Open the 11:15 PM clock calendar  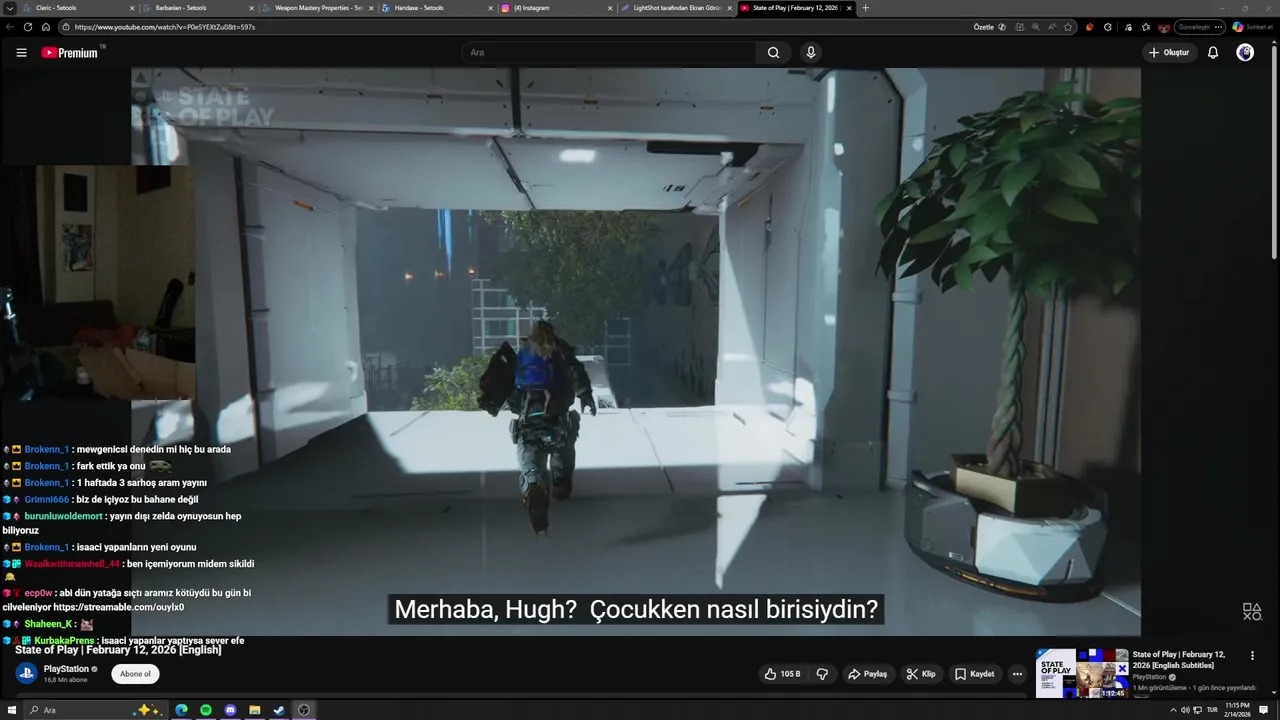[1238, 709]
